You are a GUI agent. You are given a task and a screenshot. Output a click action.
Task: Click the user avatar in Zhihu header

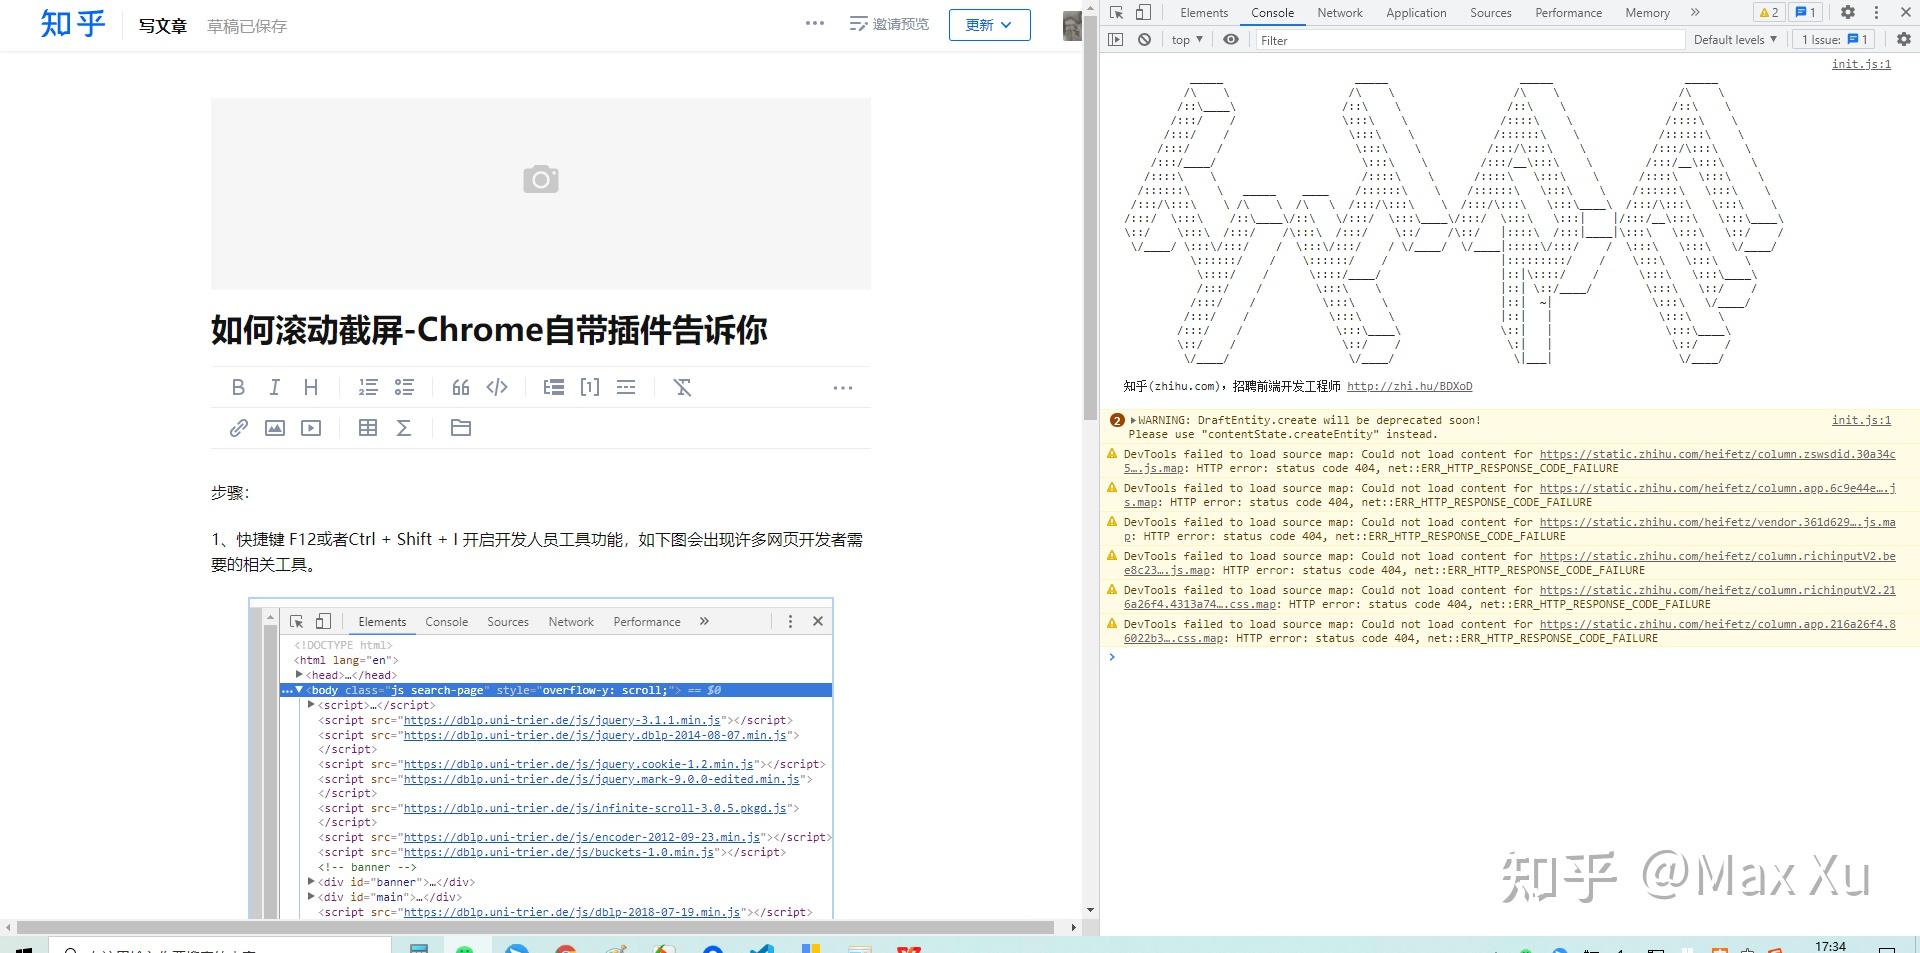click(x=1071, y=25)
